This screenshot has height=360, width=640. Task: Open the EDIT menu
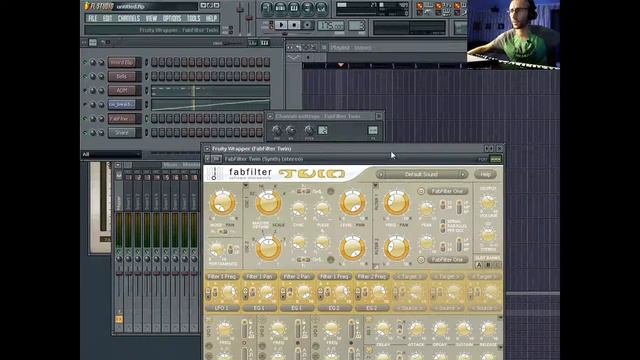point(107,18)
